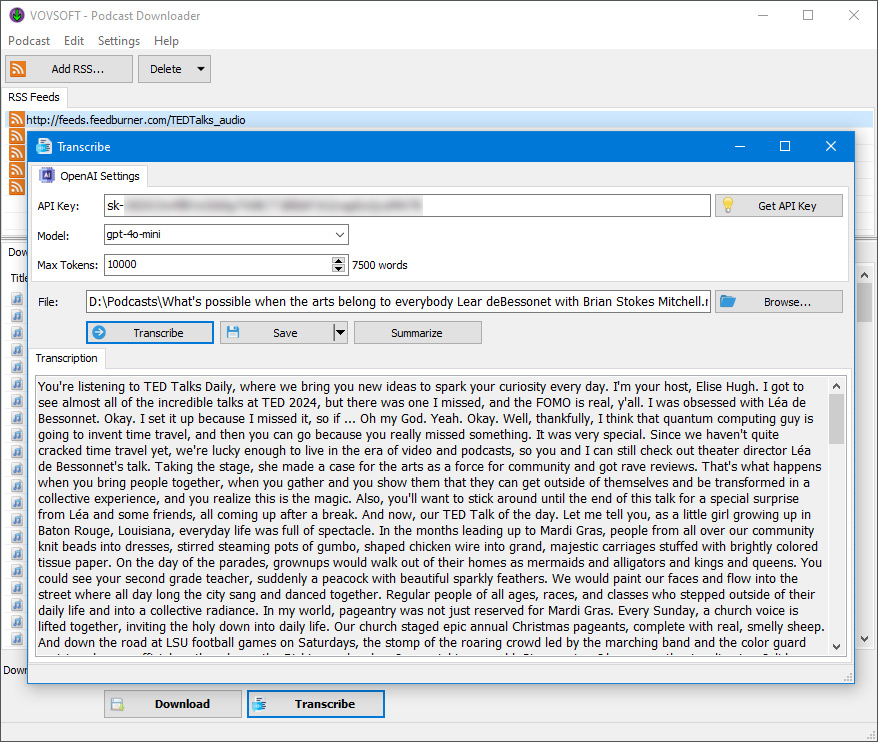This screenshot has height=742, width=878.
Task: Increase Max Tokens with the up spinner
Action: tap(338, 260)
